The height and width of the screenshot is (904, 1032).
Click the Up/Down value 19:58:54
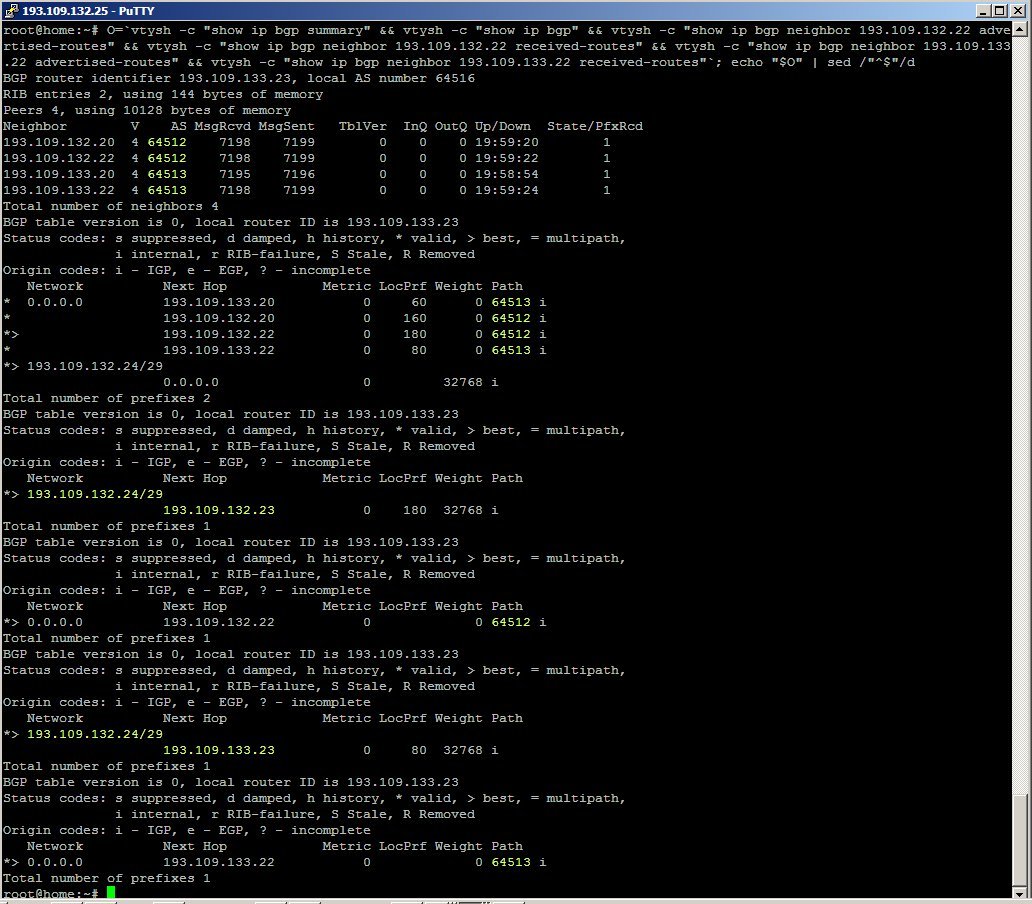[x=507, y=174]
